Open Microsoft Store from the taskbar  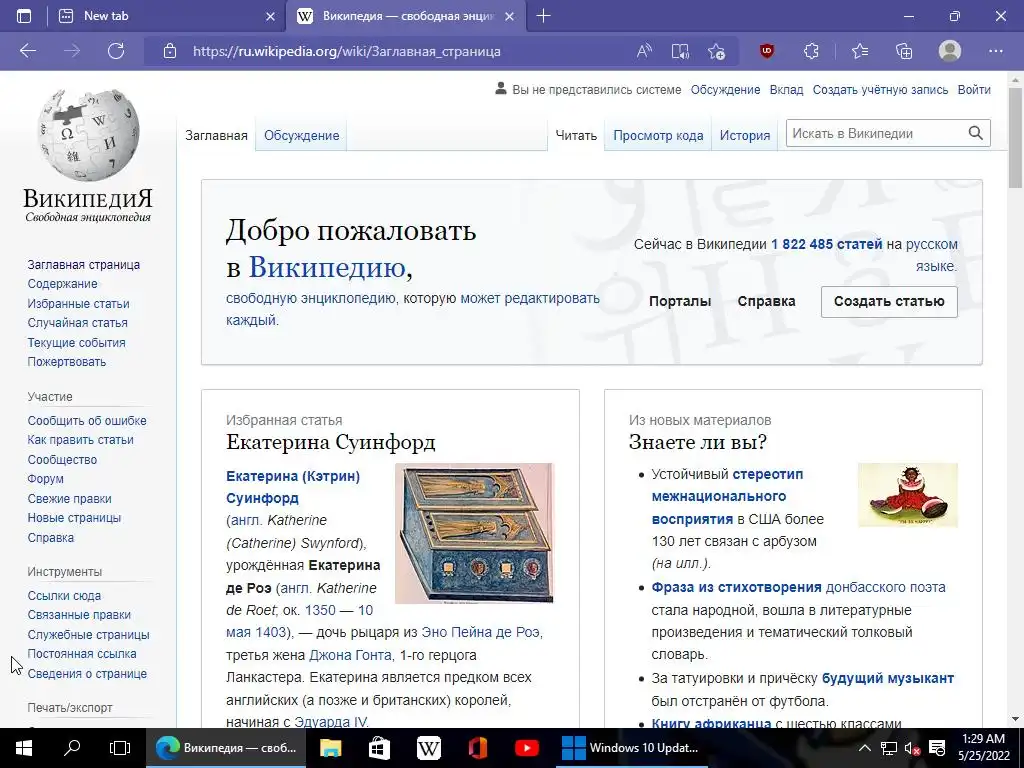coord(379,748)
